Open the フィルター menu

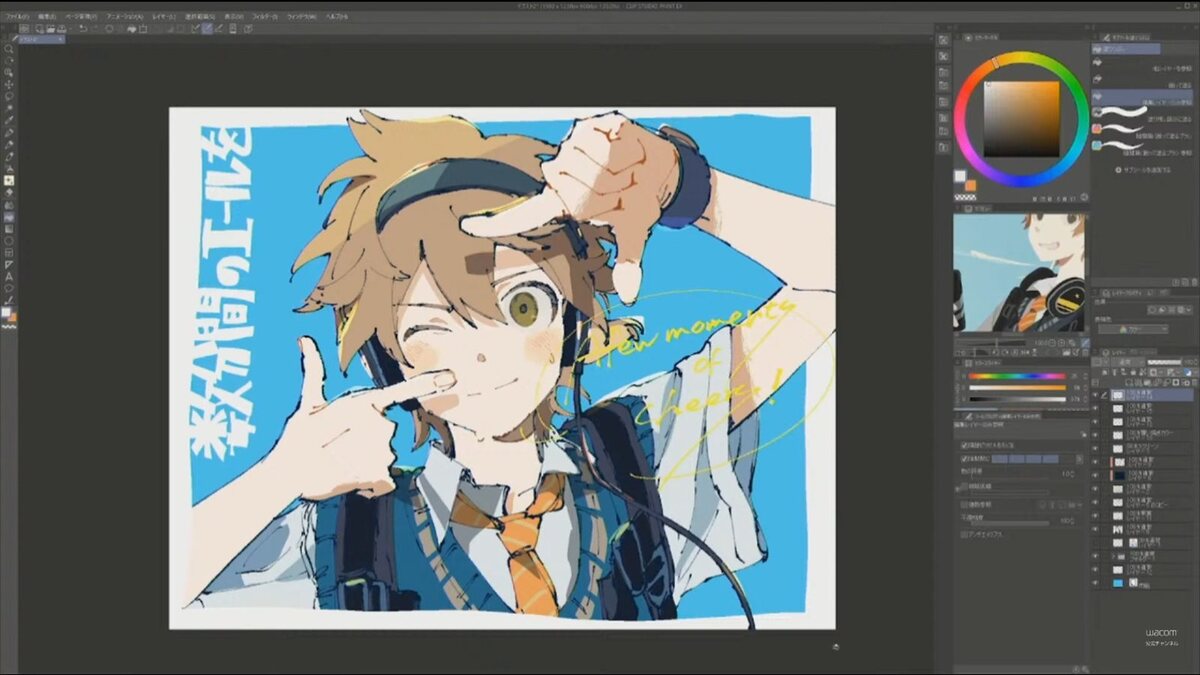(266, 17)
